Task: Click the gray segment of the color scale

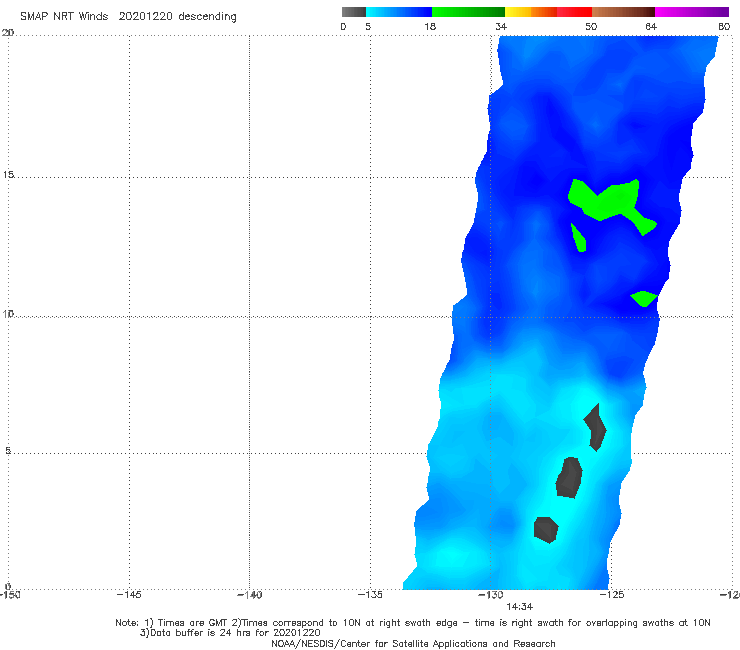Action: [354, 12]
